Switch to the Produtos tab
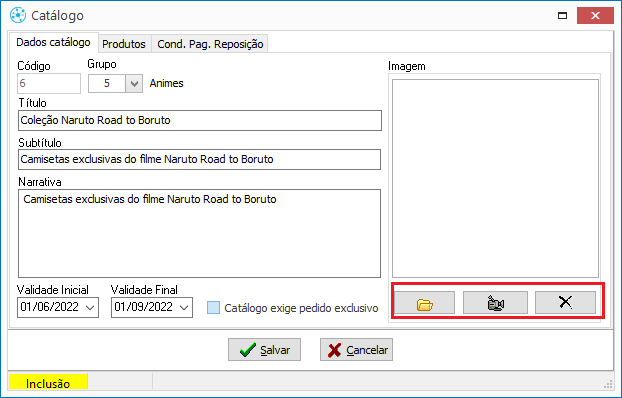Screen dimensions: 622x398 pyautogui.click(x=124, y=44)
